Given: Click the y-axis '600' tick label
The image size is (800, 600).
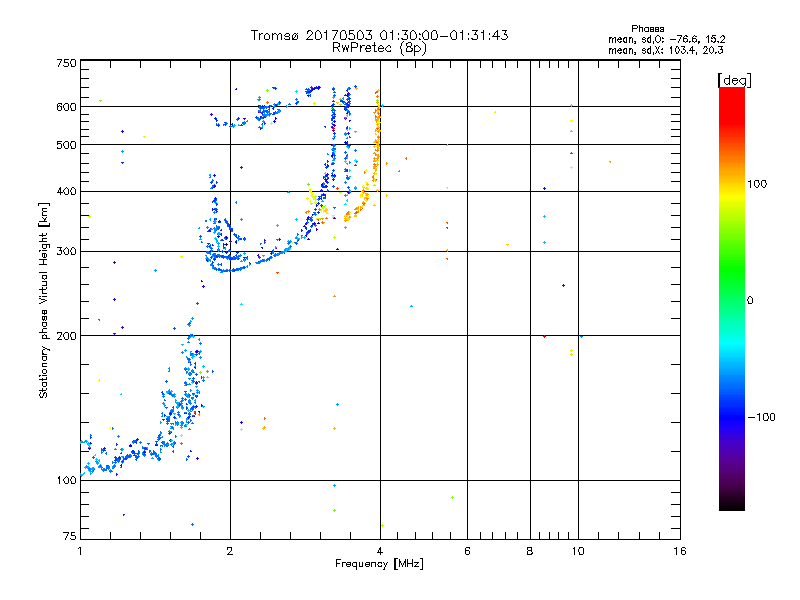Looking at the screenshot, I should tap(66, 107).
